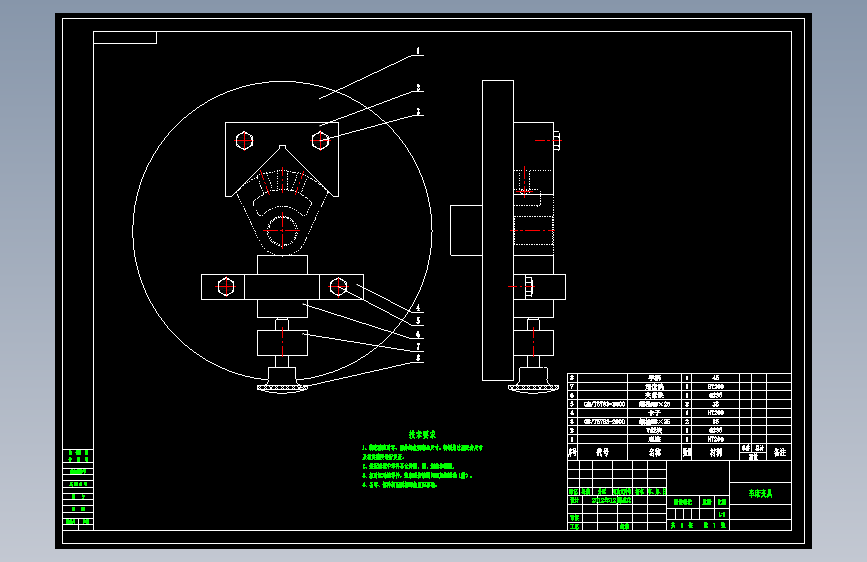Click the 名称 column header
The image size is (867, 562).
655,452
